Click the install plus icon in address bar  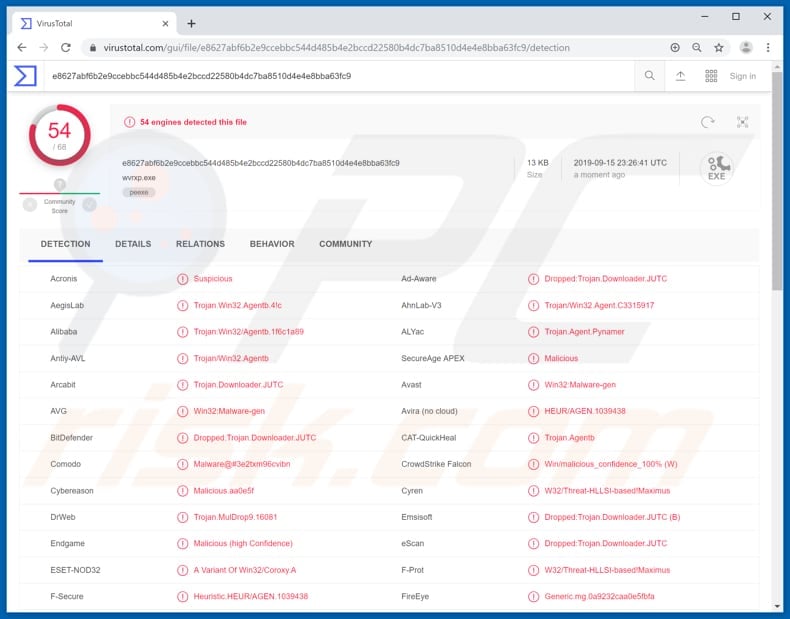click(675, 47)
